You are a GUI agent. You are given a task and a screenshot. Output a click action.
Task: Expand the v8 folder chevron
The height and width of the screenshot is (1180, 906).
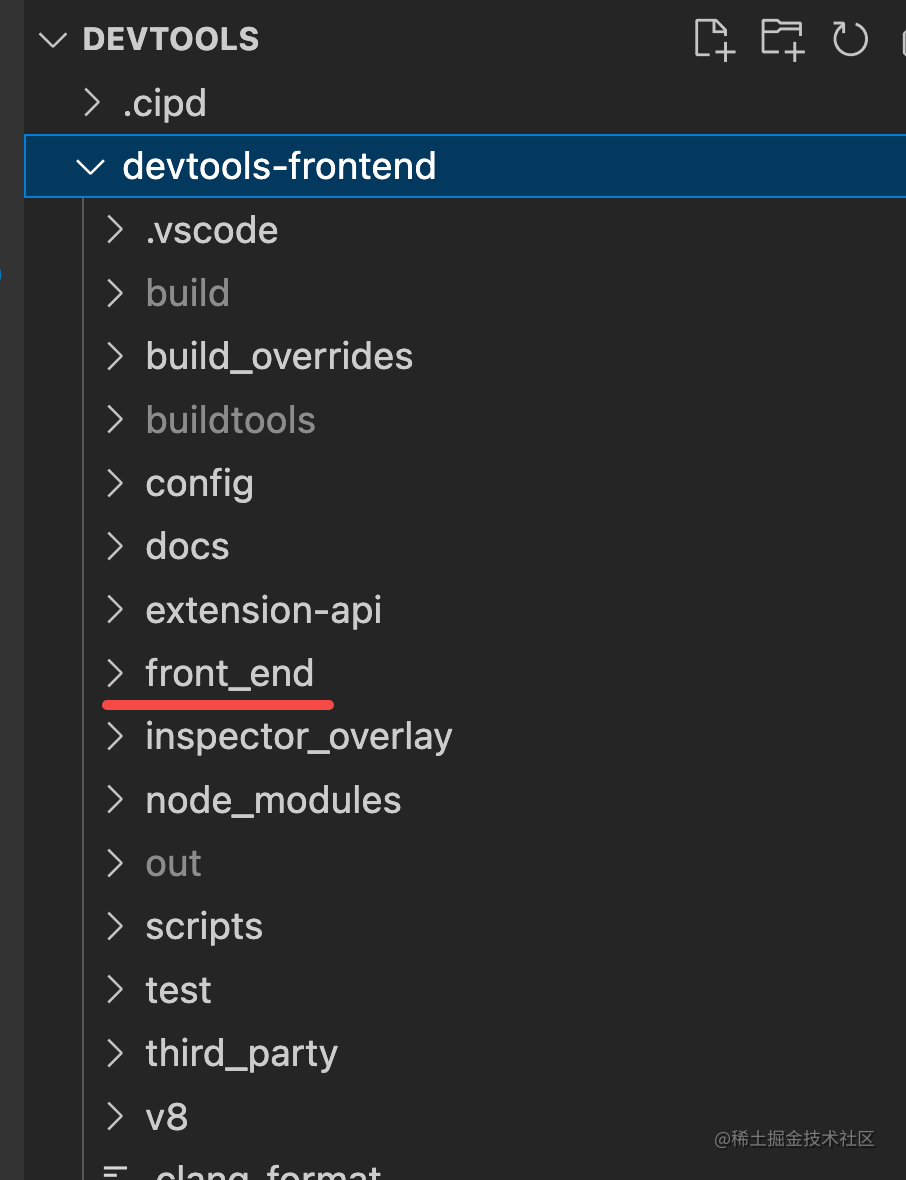pyautogui.click(x=116, y=1116)
